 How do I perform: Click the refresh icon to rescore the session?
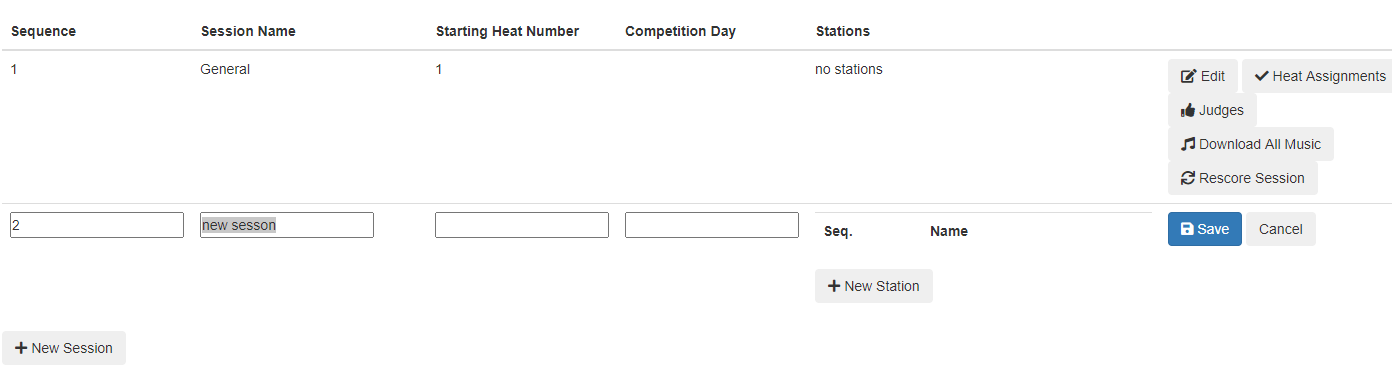click(x=1188, y=178)
